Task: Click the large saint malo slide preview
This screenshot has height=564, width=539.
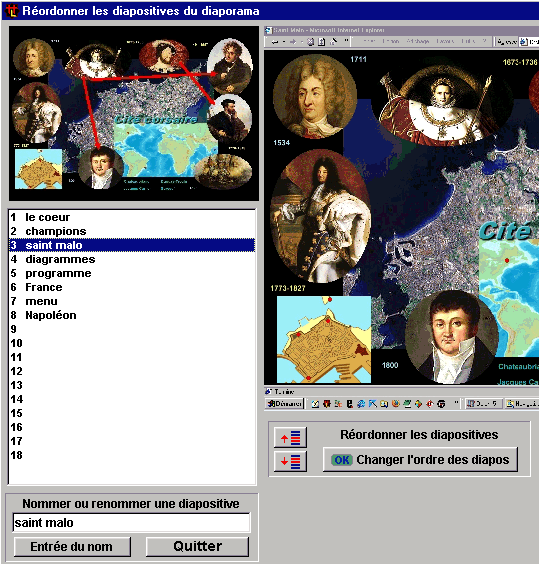Action: (401, 218)
